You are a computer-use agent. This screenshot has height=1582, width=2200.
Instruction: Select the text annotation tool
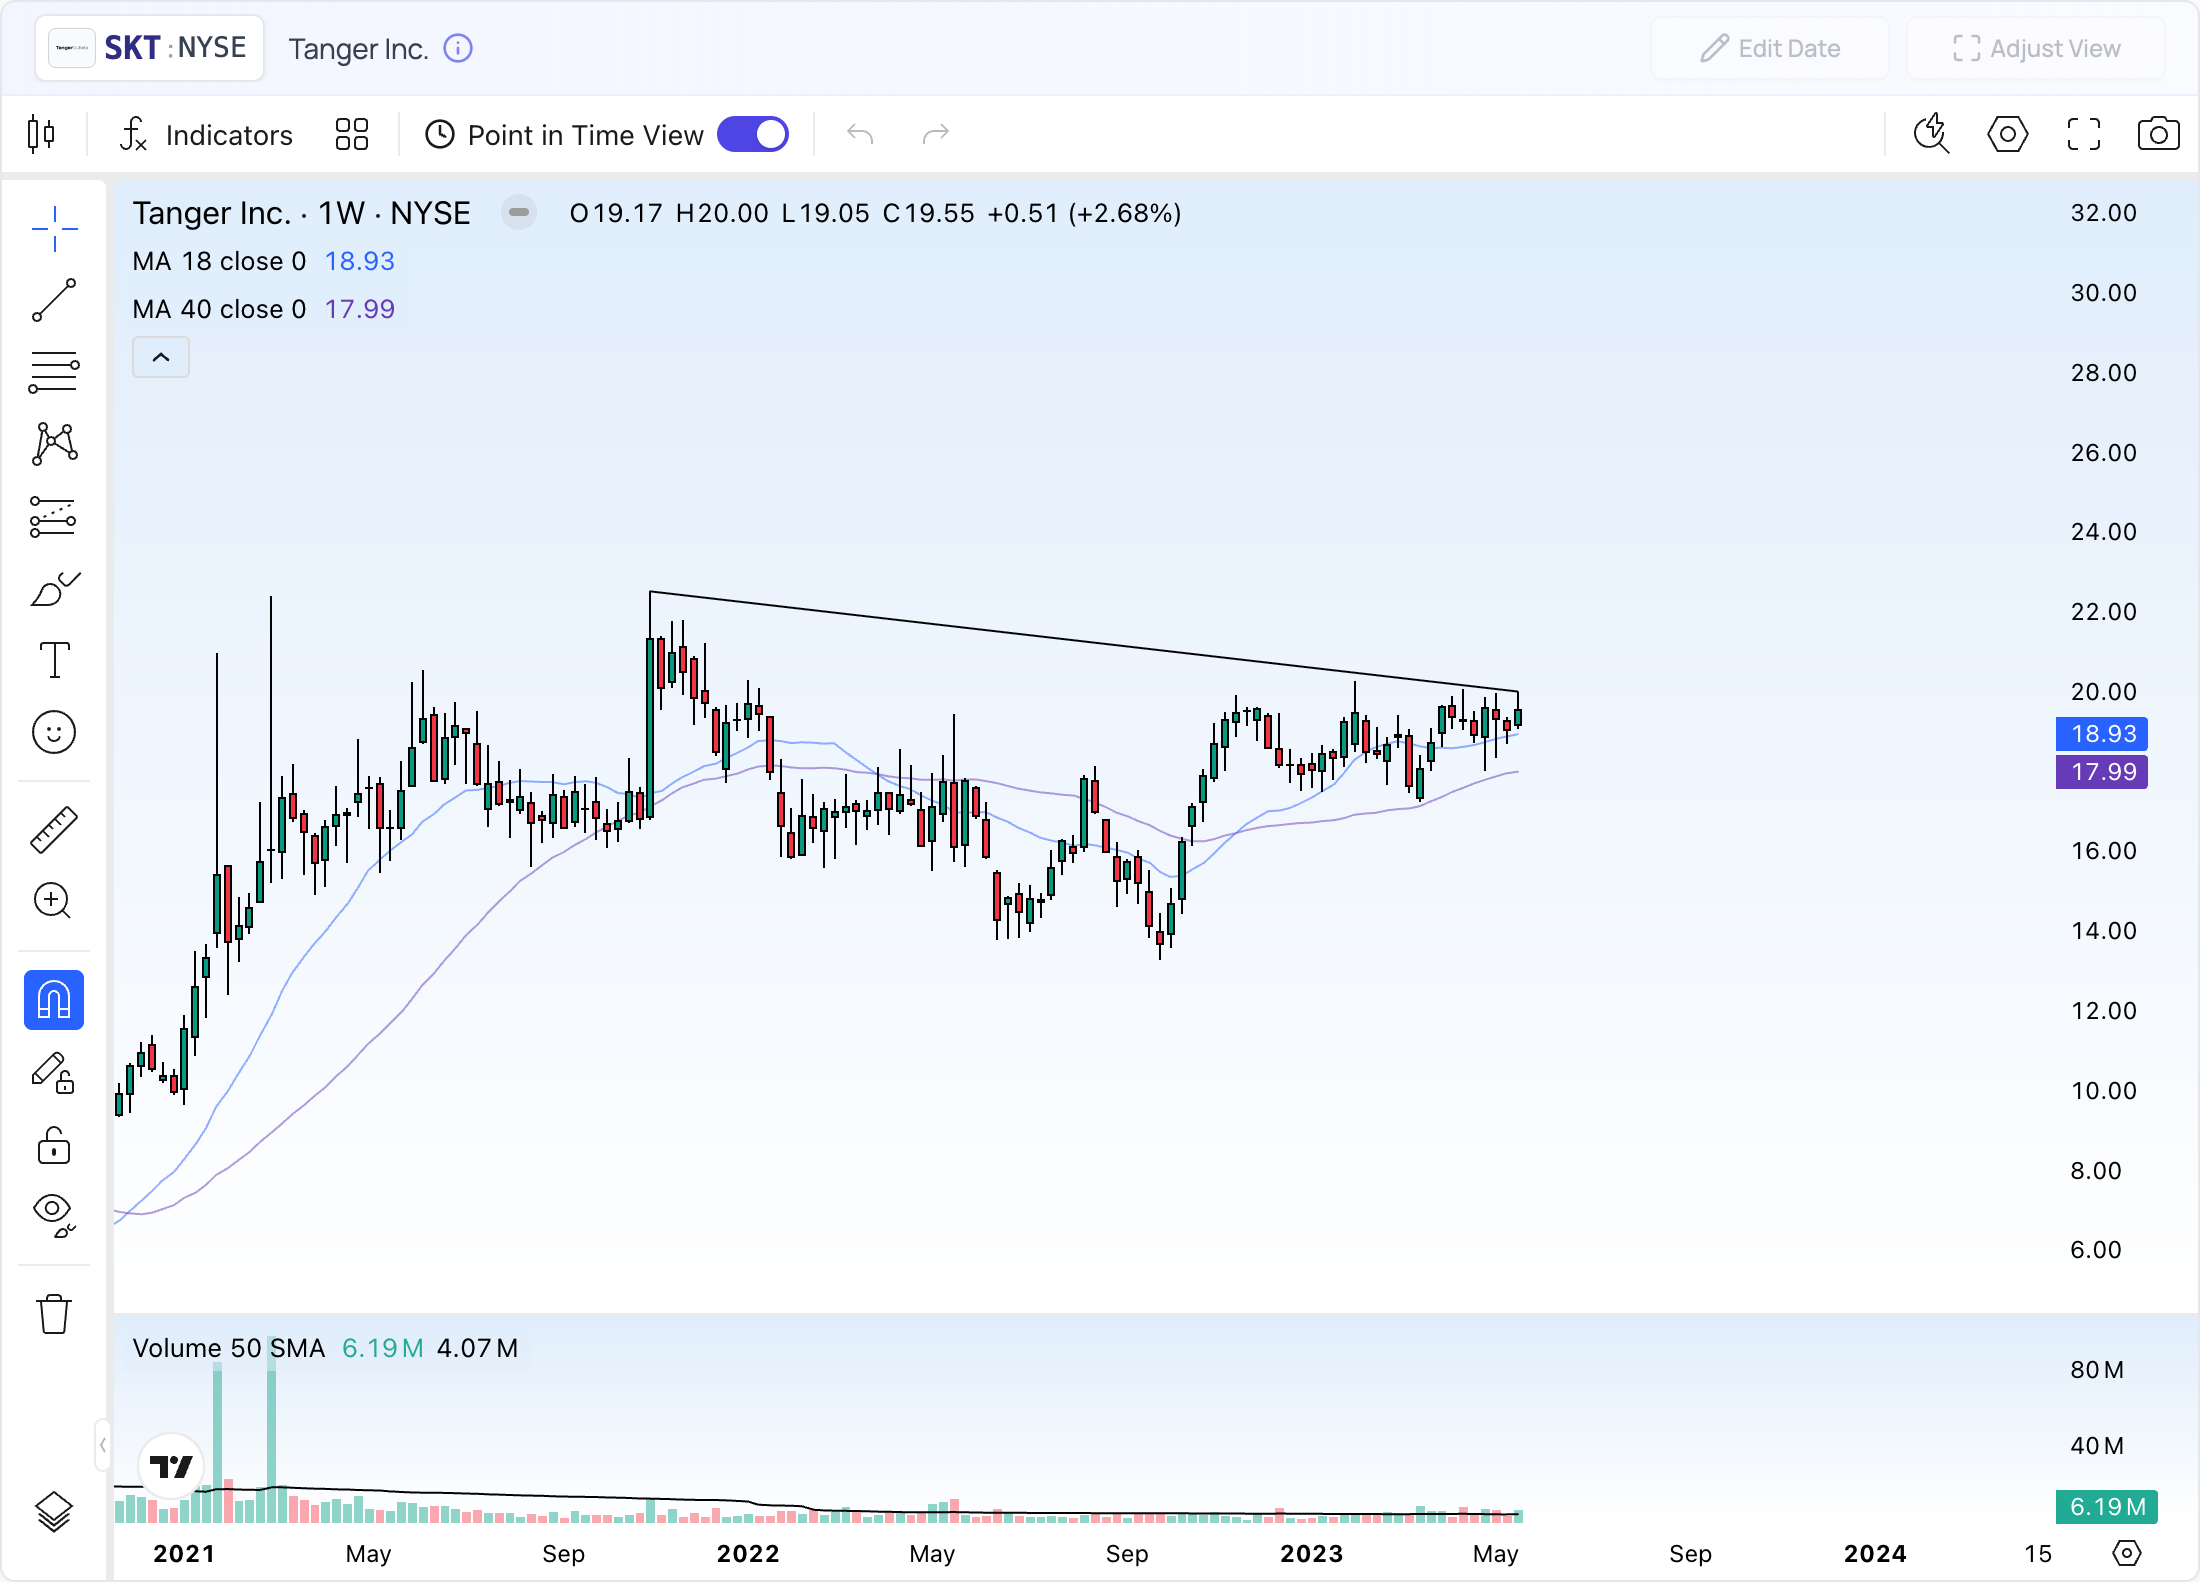pyautogui.click(x=54, y=660)
